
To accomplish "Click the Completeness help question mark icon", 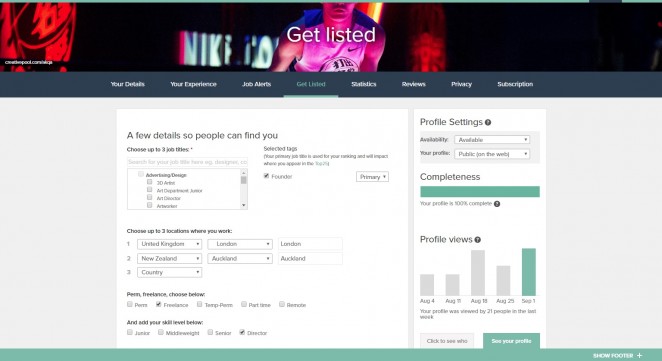I will tap(497, 204).
